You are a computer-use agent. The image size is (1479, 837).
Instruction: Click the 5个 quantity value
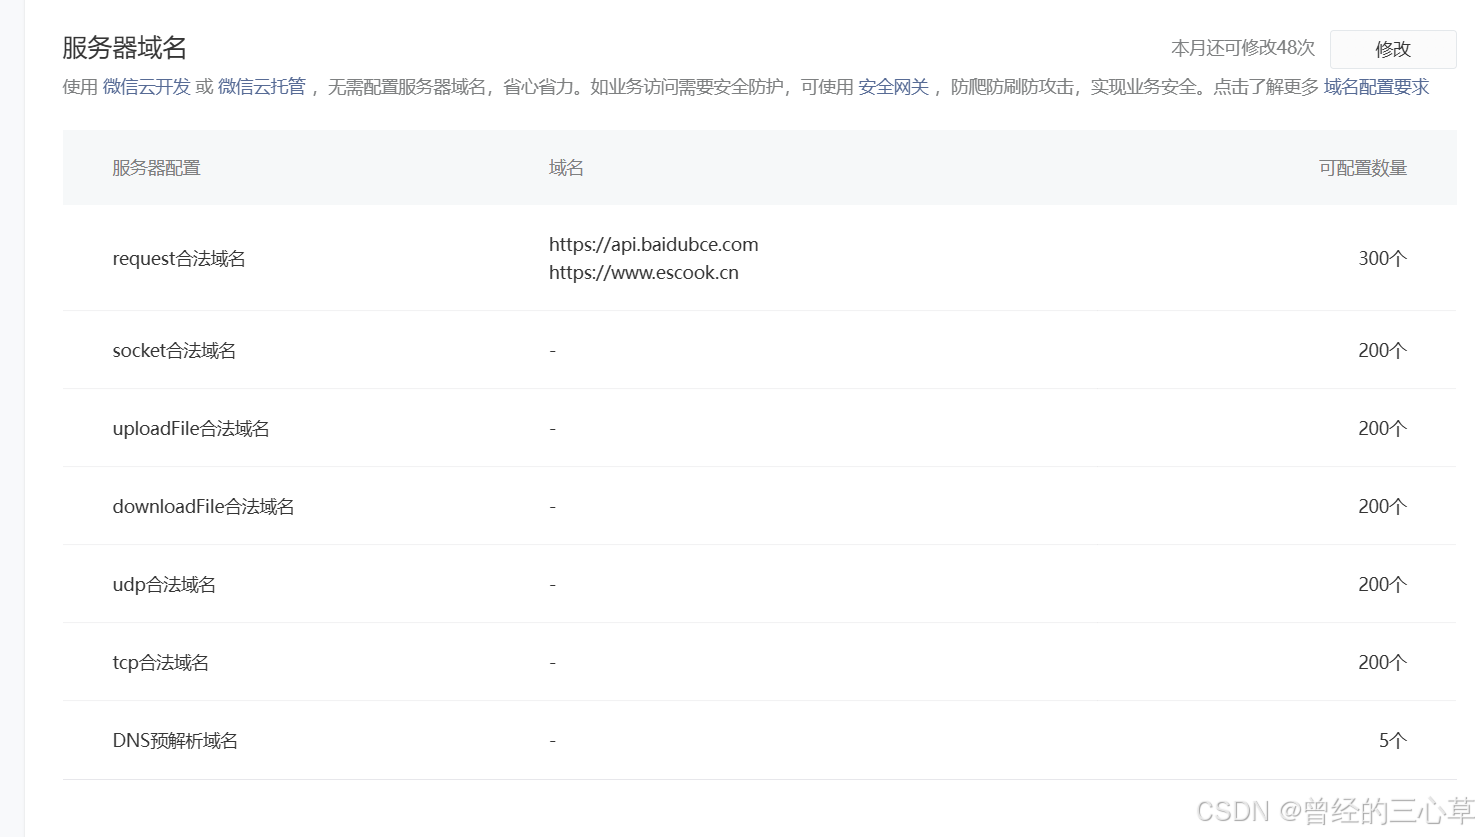pos(1392,741)
